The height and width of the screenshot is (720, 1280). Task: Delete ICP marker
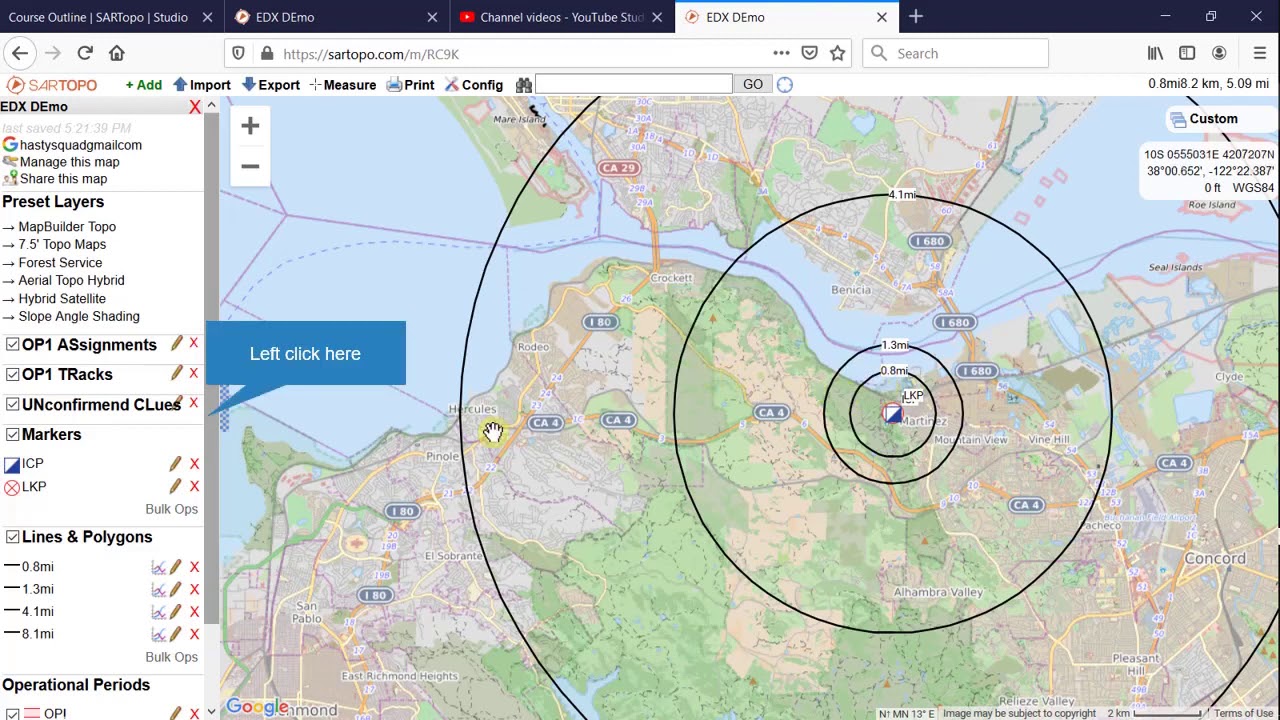194,464
